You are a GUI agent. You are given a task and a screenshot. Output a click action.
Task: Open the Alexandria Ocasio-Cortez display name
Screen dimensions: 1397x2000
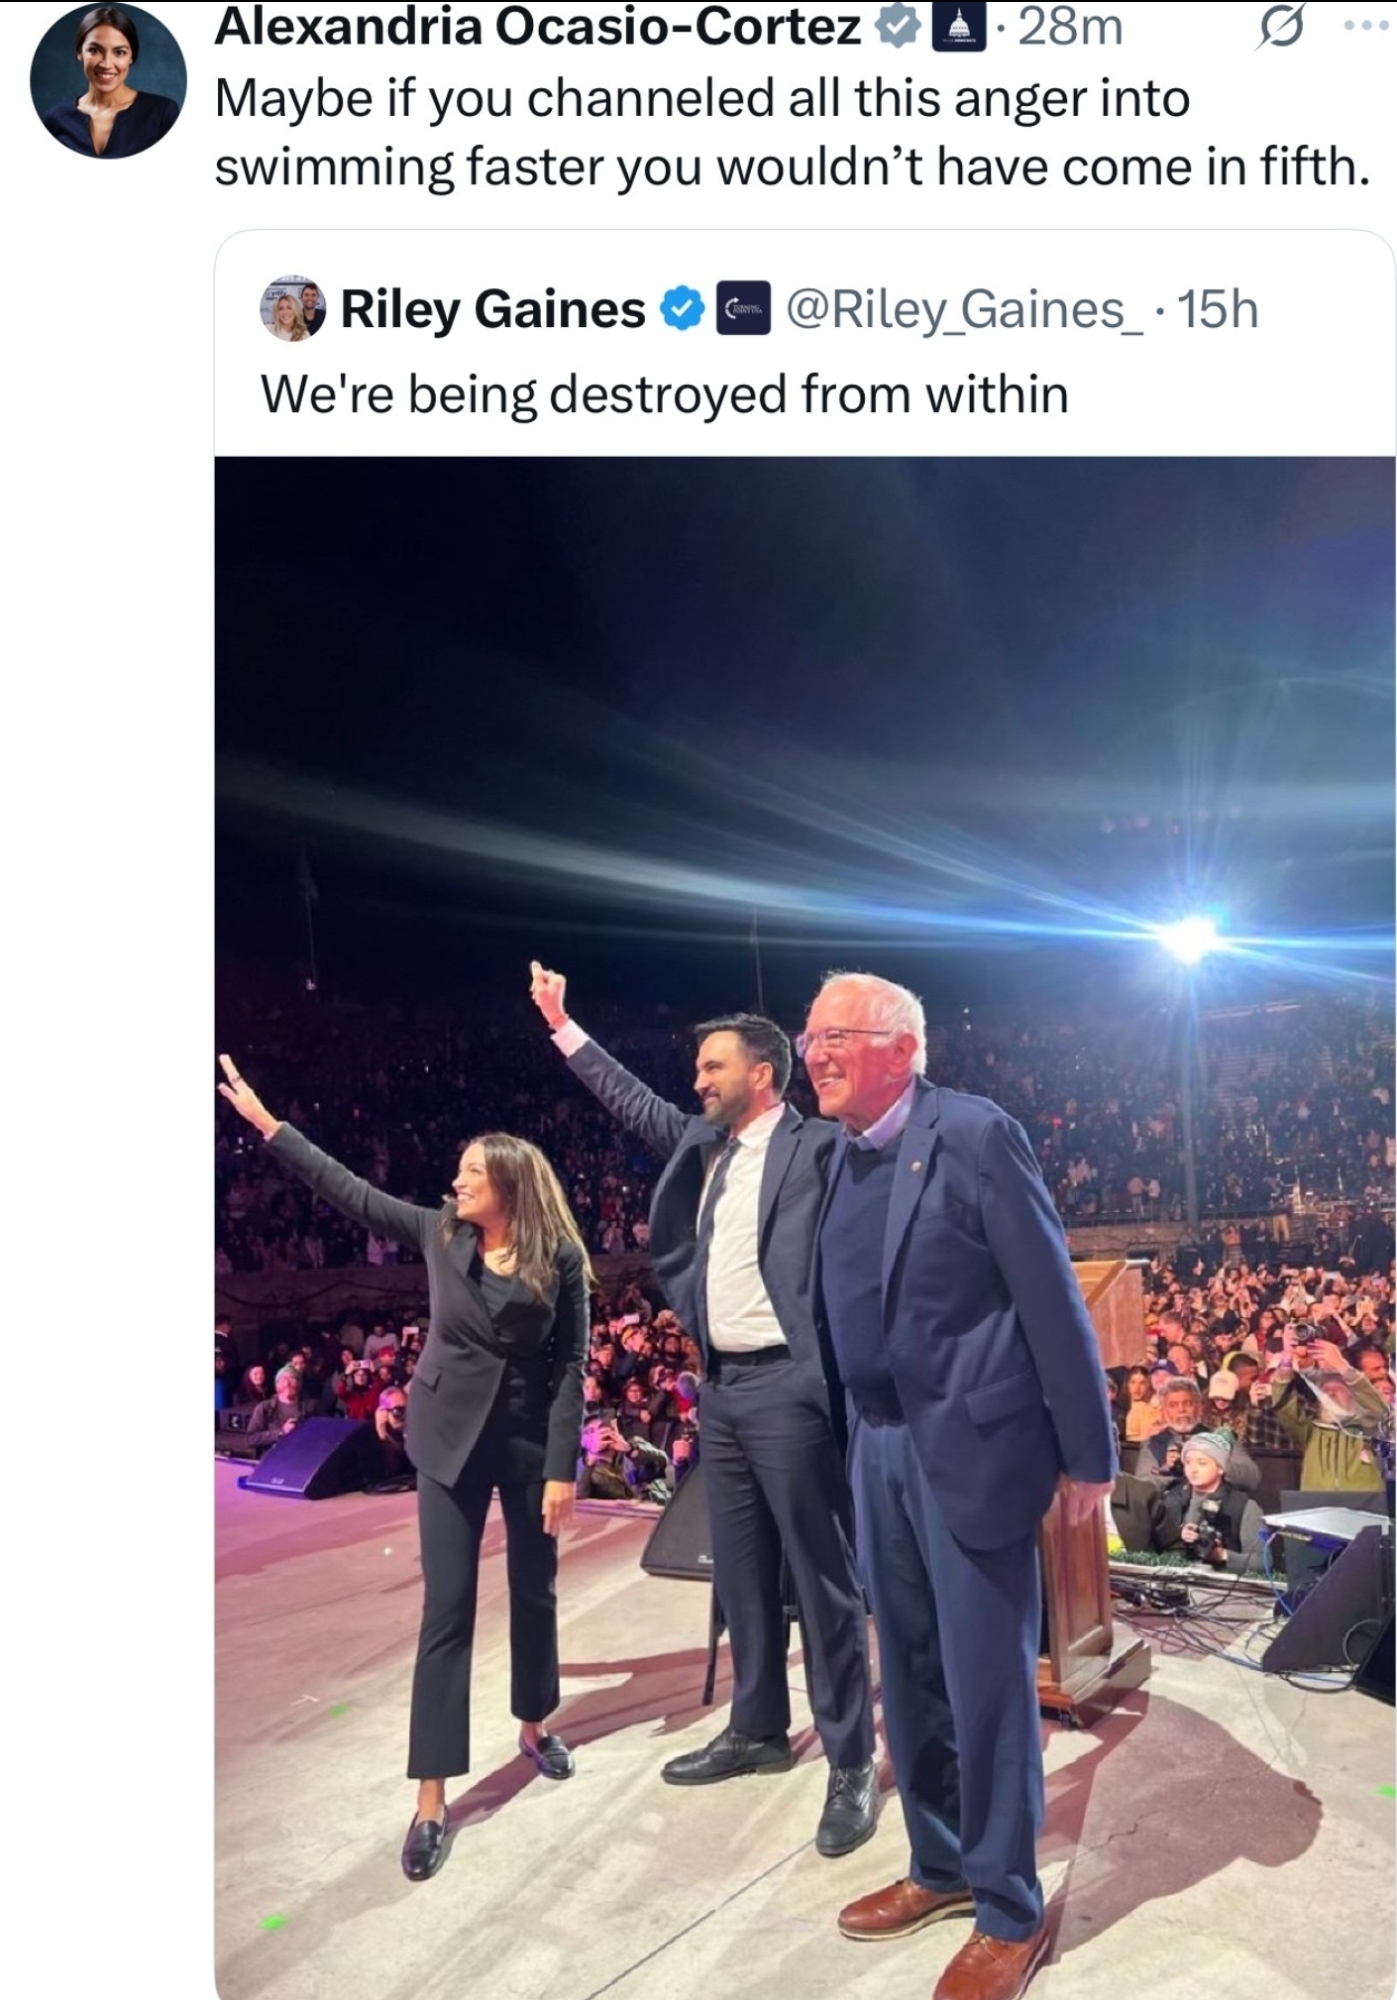pyautogui.click(x=538, y=28)
